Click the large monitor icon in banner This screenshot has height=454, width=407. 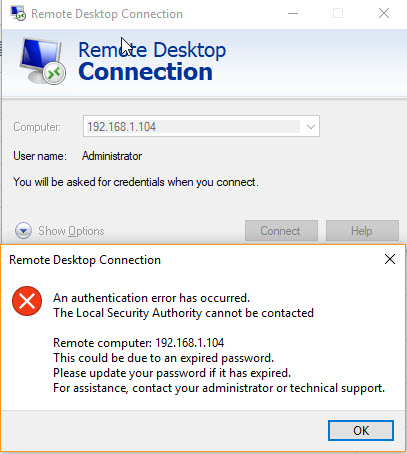[43, 61]
